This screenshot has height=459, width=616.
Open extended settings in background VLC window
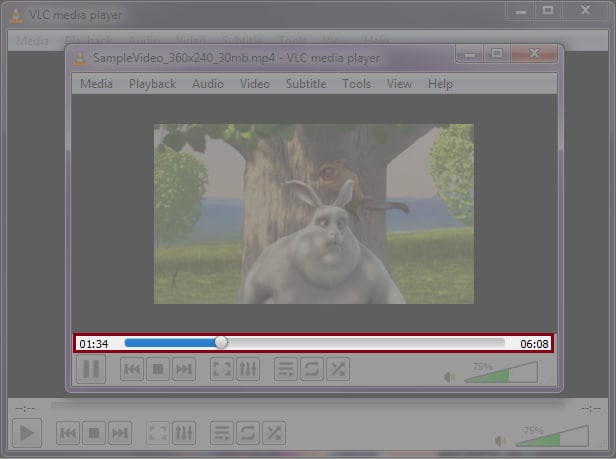pos(184,433)
